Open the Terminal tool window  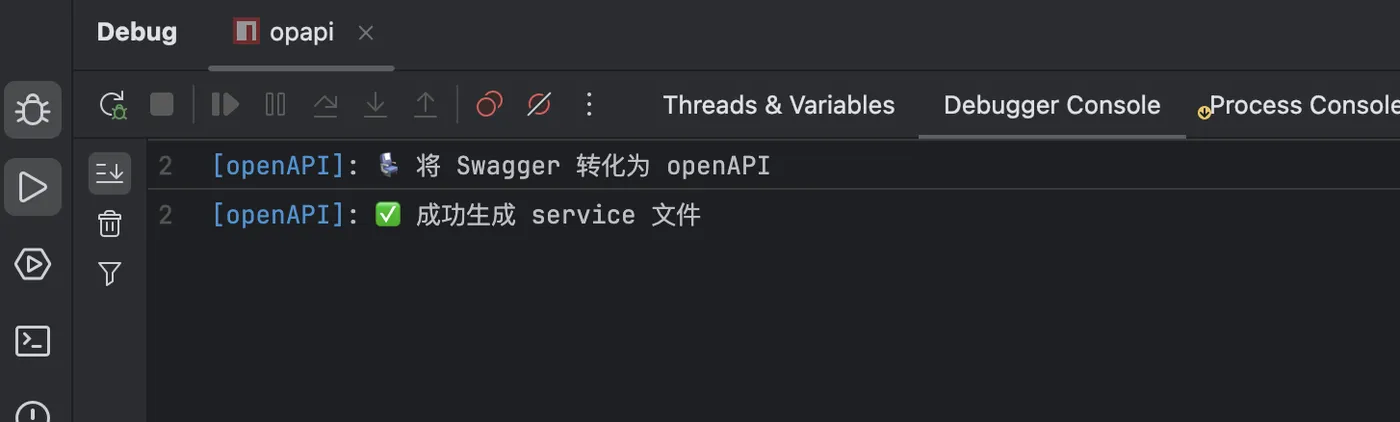(33, 341)
